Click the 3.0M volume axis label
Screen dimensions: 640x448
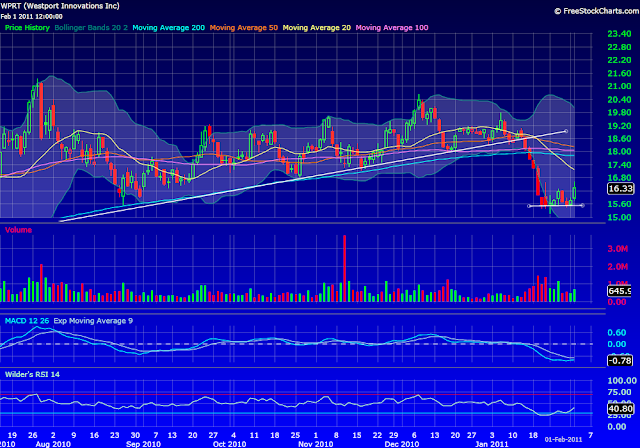coord(618,249)
